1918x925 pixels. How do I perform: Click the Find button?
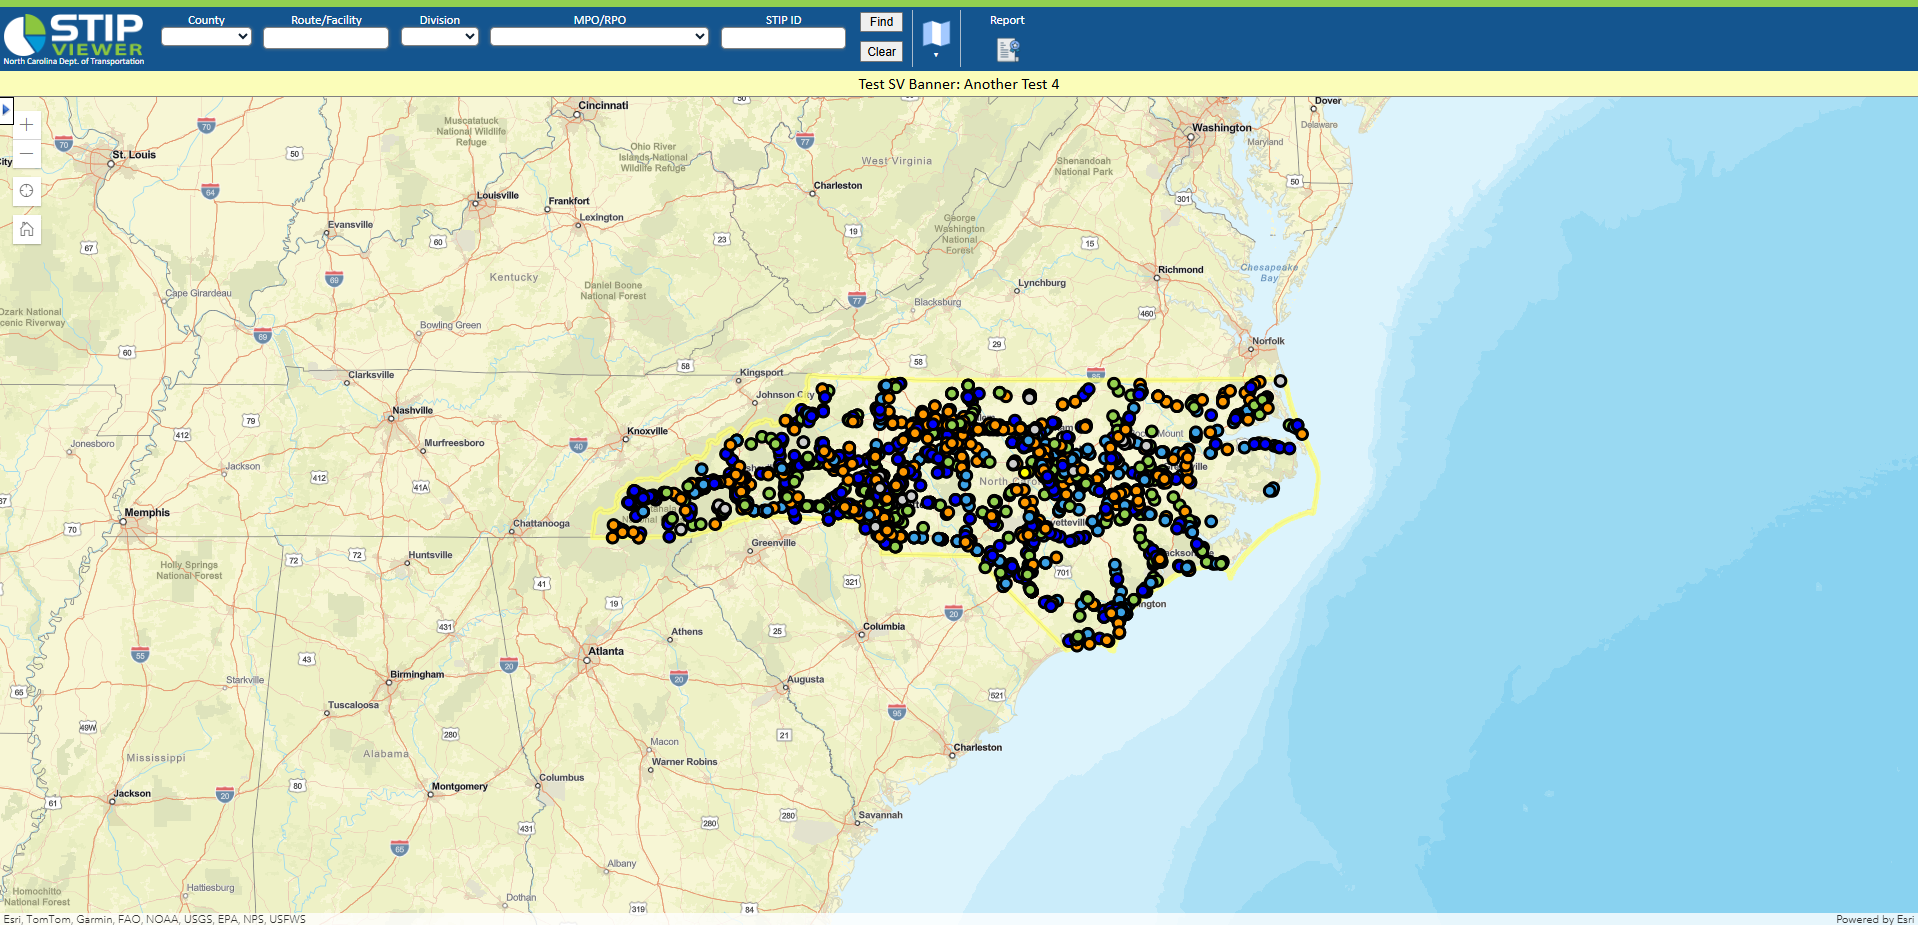click(x=881, y=22)
